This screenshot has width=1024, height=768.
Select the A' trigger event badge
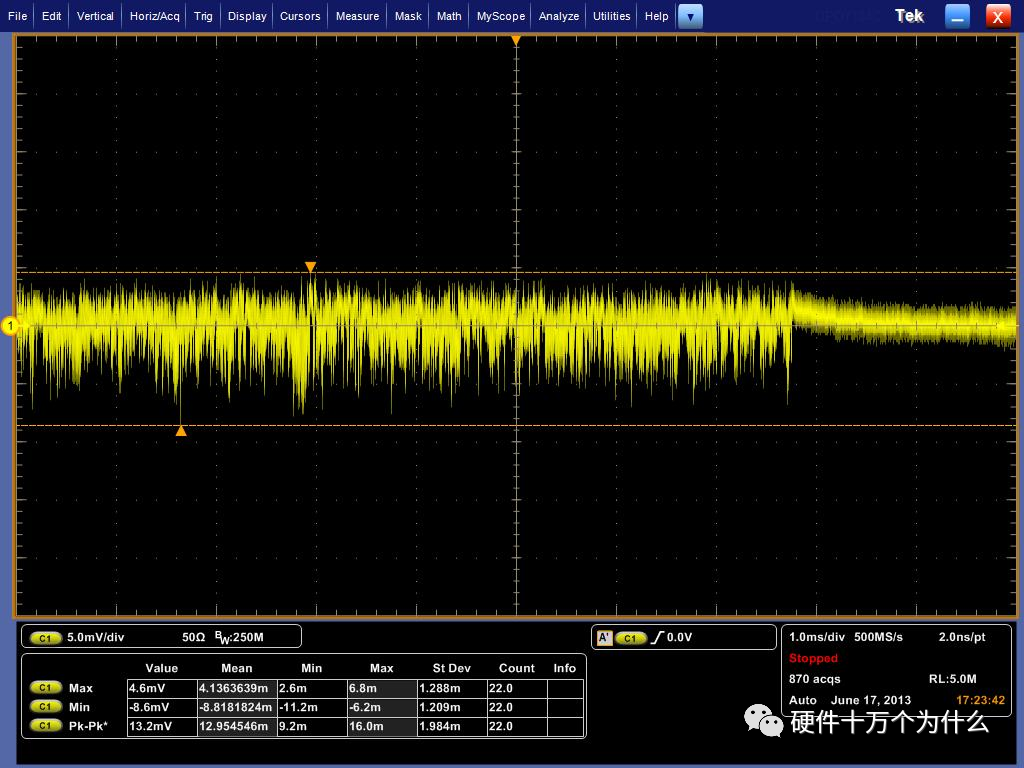point(604,638)
